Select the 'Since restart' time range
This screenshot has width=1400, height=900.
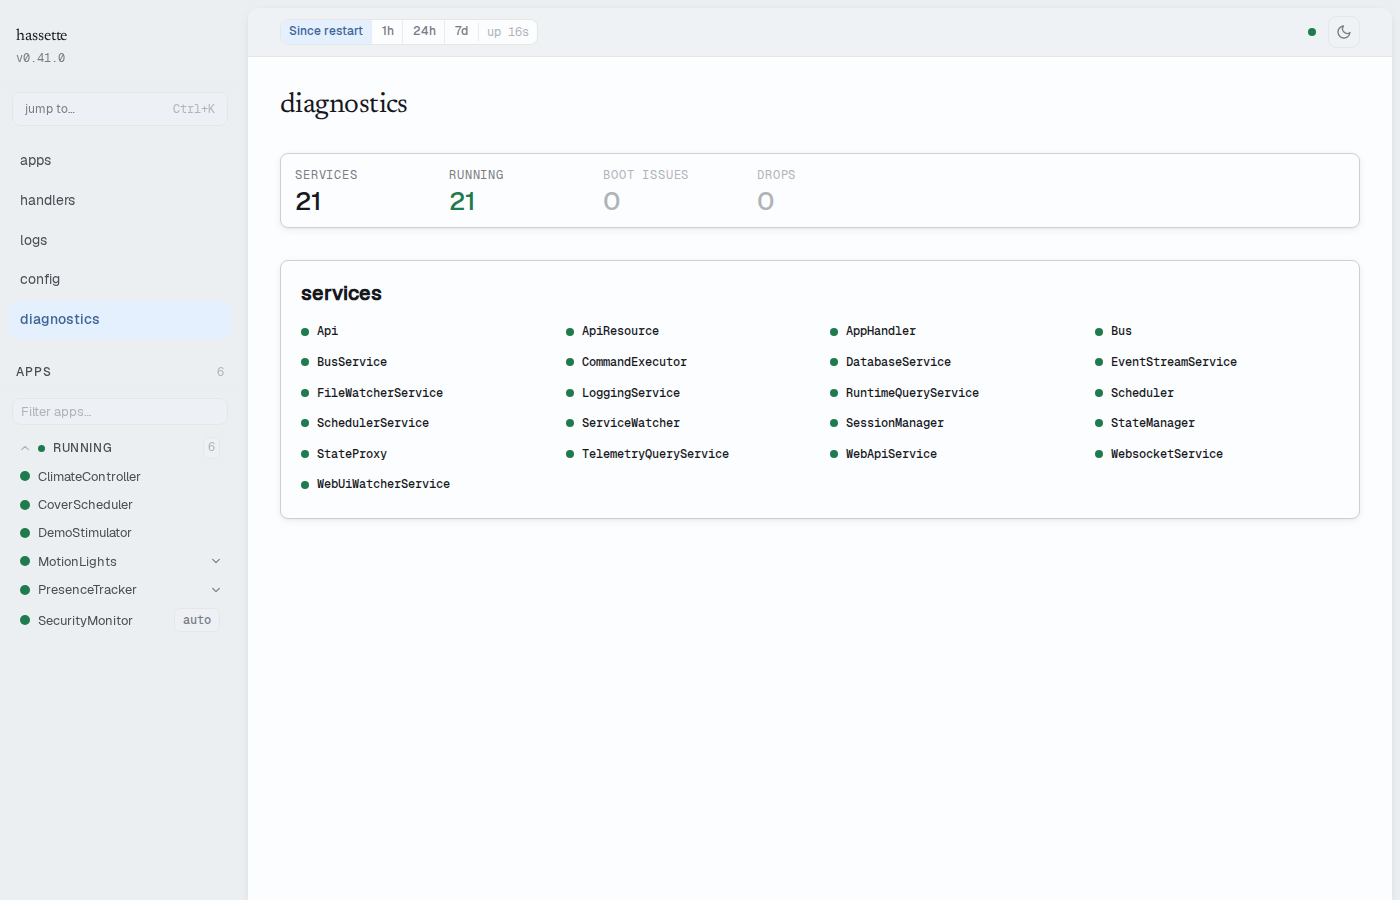(326, 32)
